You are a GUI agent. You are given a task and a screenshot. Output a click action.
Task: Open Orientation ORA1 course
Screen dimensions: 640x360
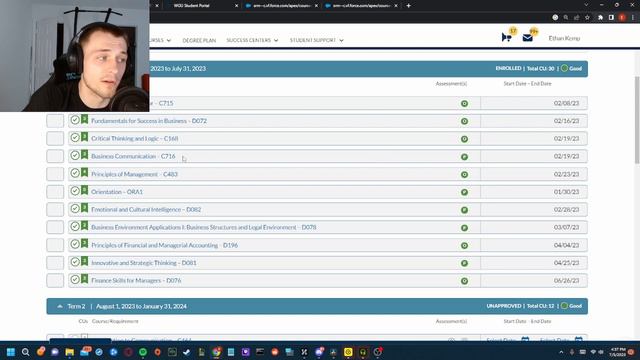point(117,192)
